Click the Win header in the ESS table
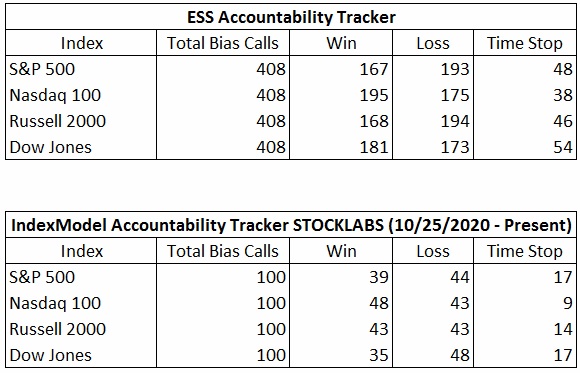This screenshot has width=580, height=373. pos(341,43)
